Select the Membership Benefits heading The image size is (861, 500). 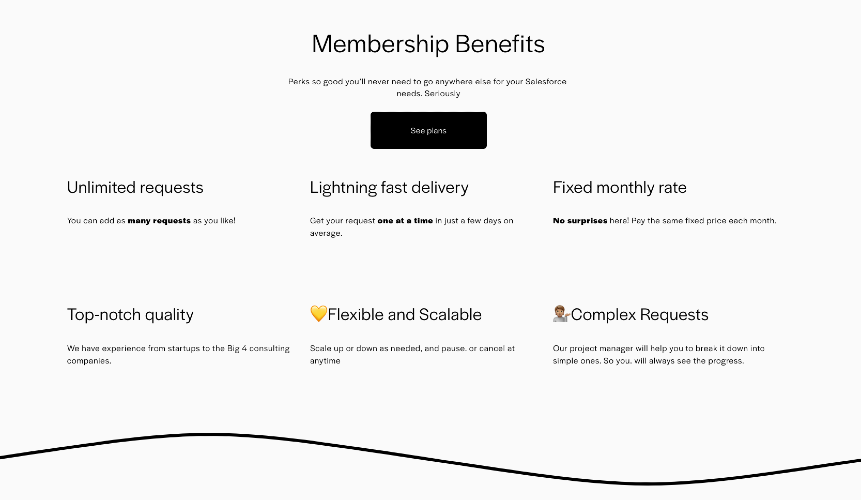tap(428, 44)
